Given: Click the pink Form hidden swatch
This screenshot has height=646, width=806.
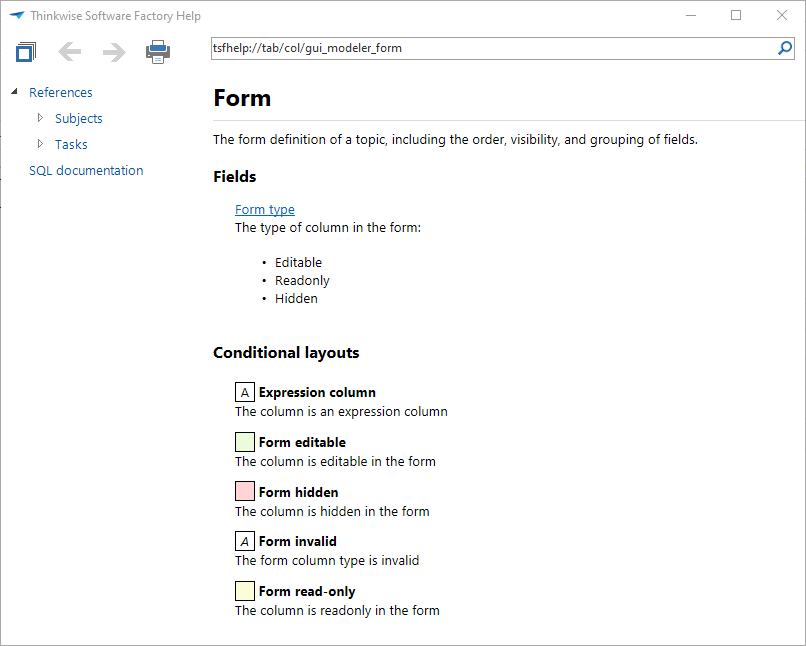Looking at the screenshot, I should [245, 492].
